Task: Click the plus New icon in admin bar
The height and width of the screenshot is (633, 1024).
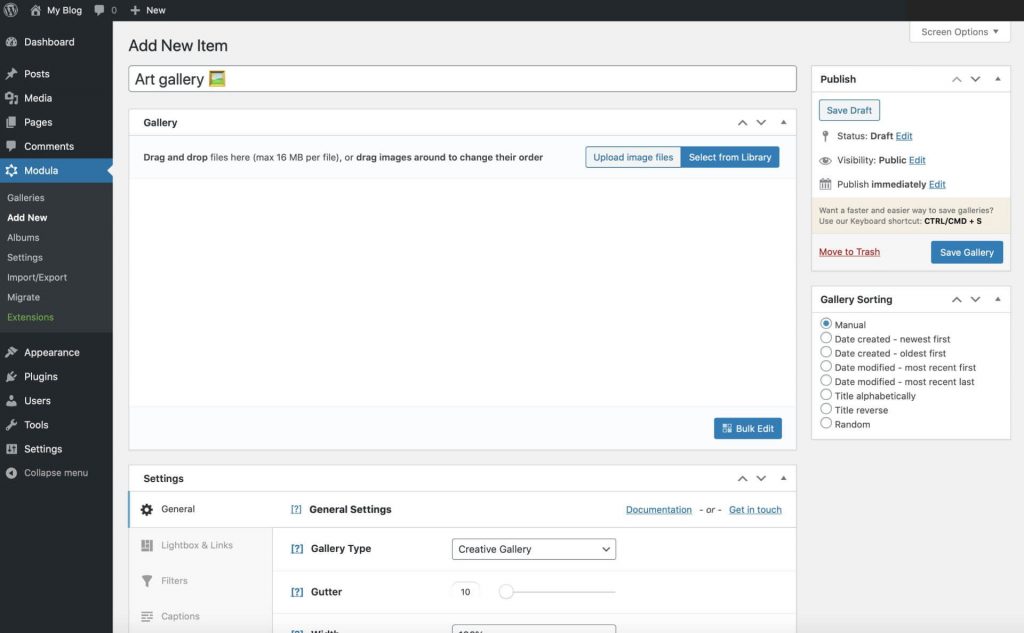Action: point(135,10)
